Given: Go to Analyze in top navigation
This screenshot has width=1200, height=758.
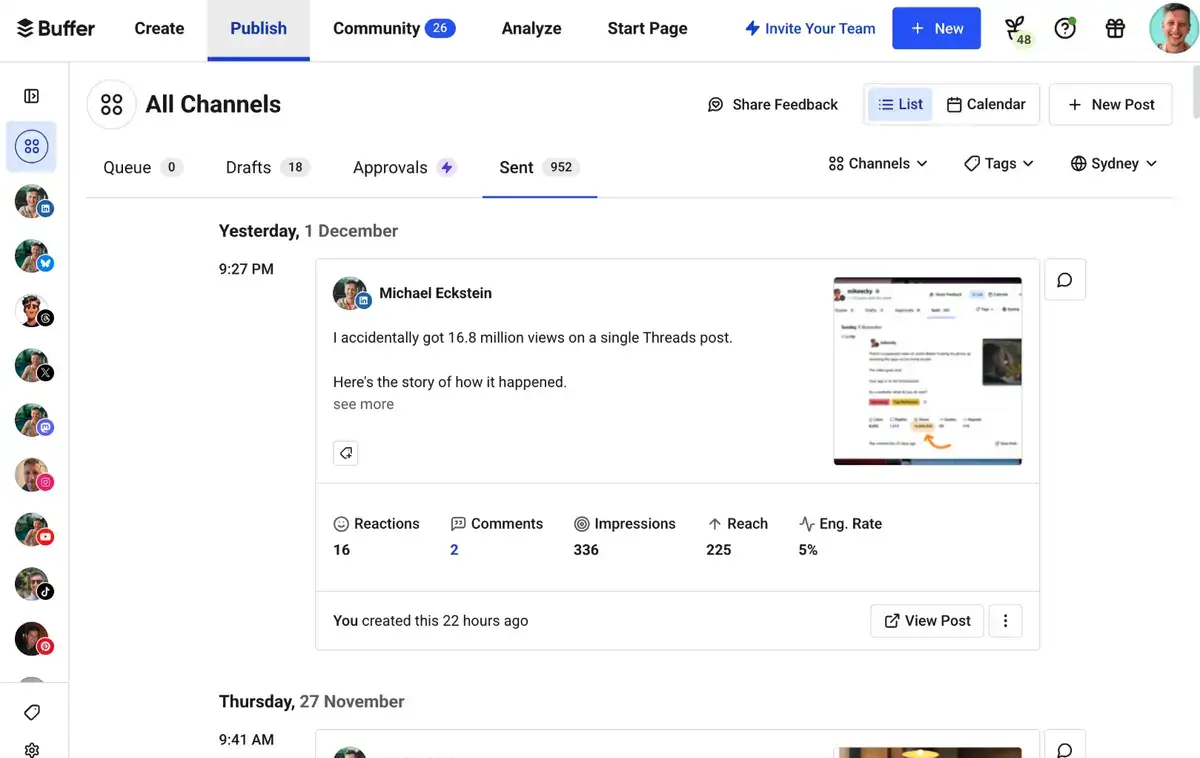Looking at the screenshot, I should coord(531,28).
